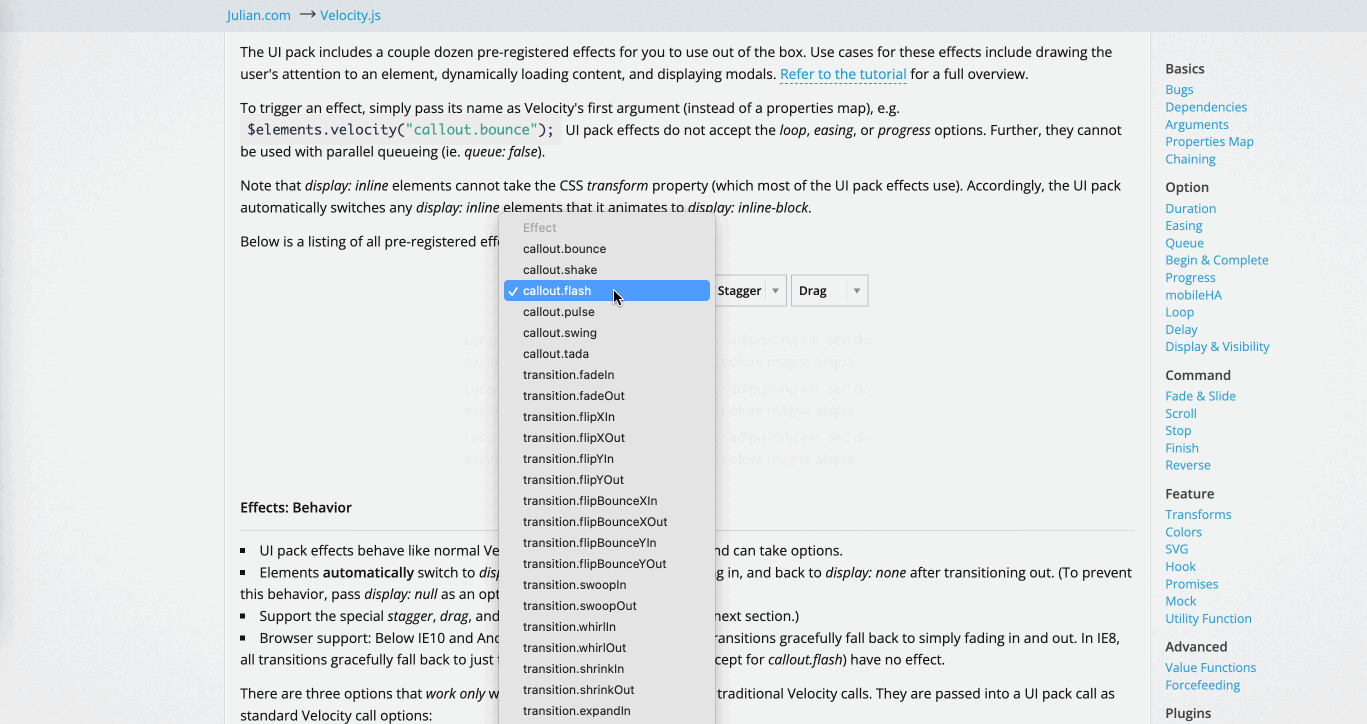Open Fade & Slide command link
1367x724 pixels.
(1200, 396)
